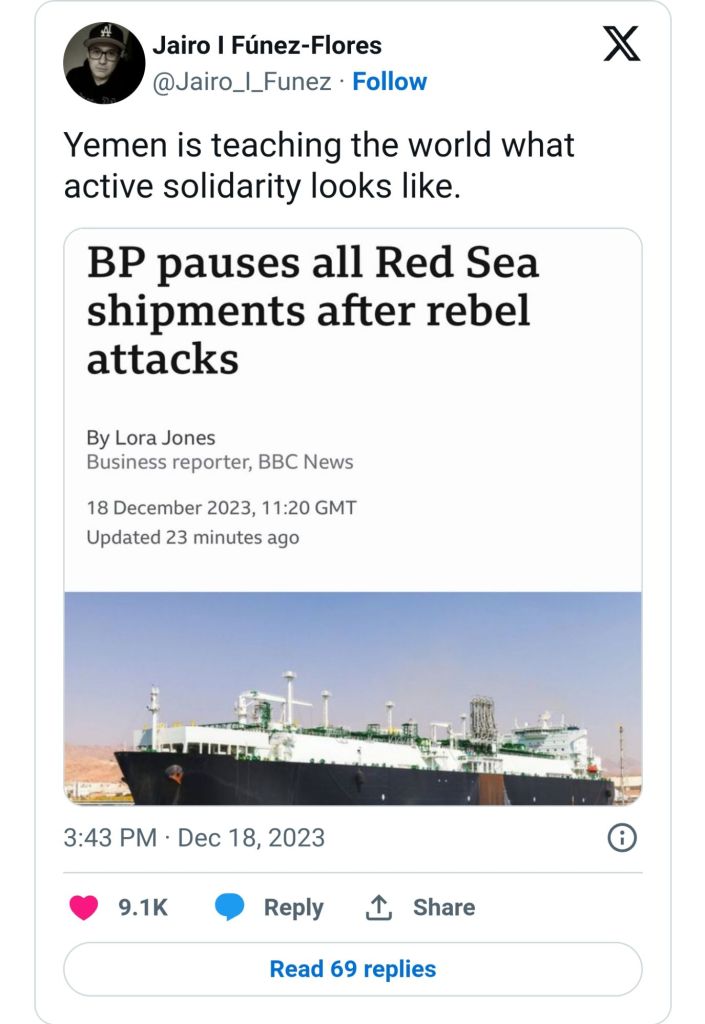Open the Jairo I Fúnez-Flores display name
This screenshot has height=1024, width=705.
click(x=266, y=45)
